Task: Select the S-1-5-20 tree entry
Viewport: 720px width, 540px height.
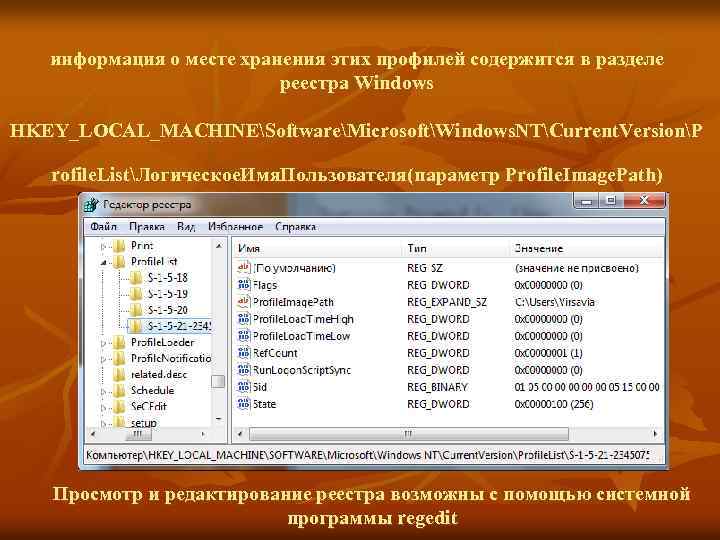Action: (168, 310)
